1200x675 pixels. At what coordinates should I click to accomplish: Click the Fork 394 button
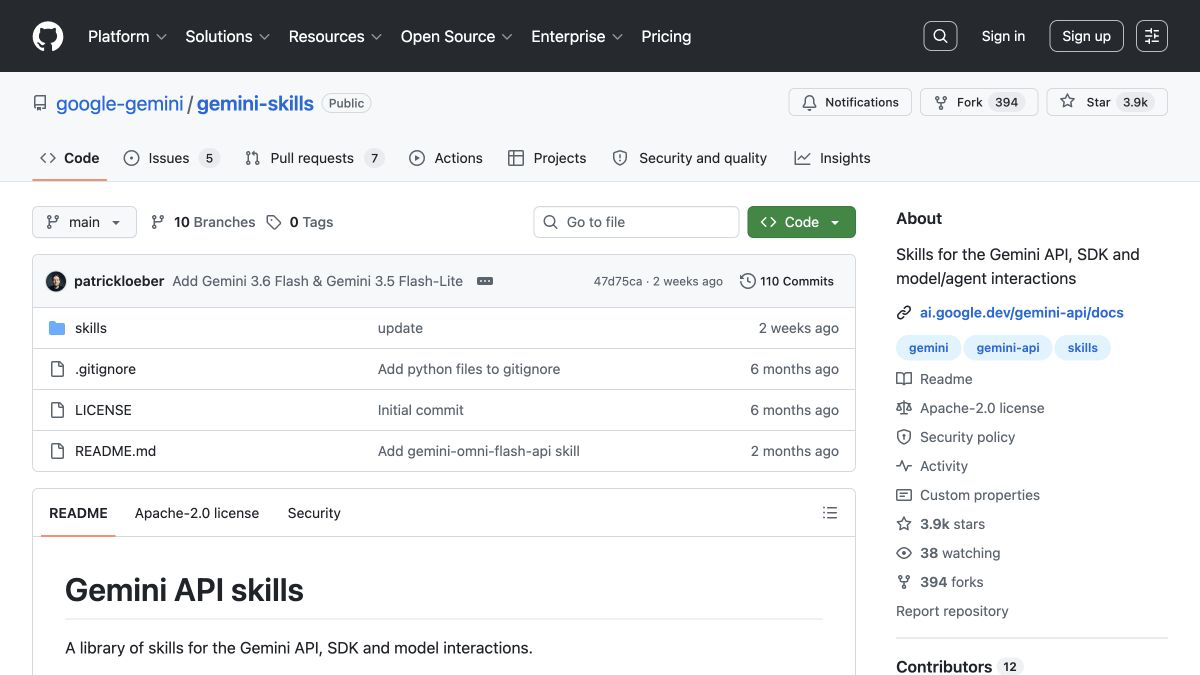click(979, 102)
